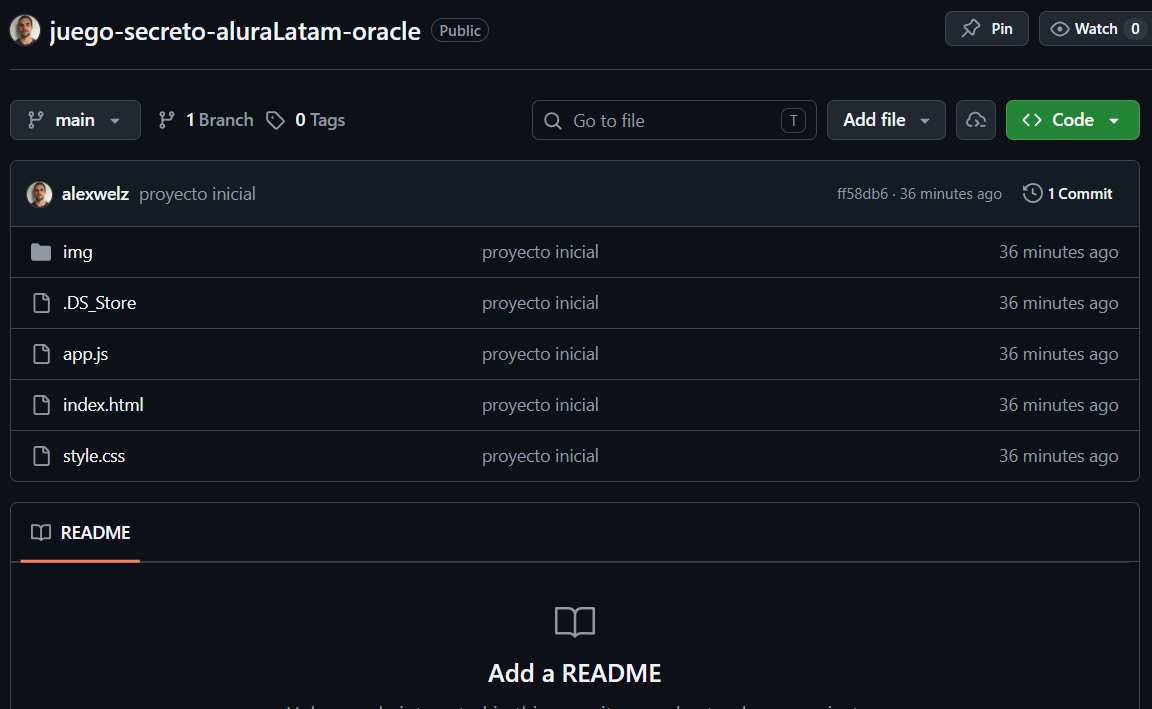Select the 36 minutes ago timestamp of img

1059,252
